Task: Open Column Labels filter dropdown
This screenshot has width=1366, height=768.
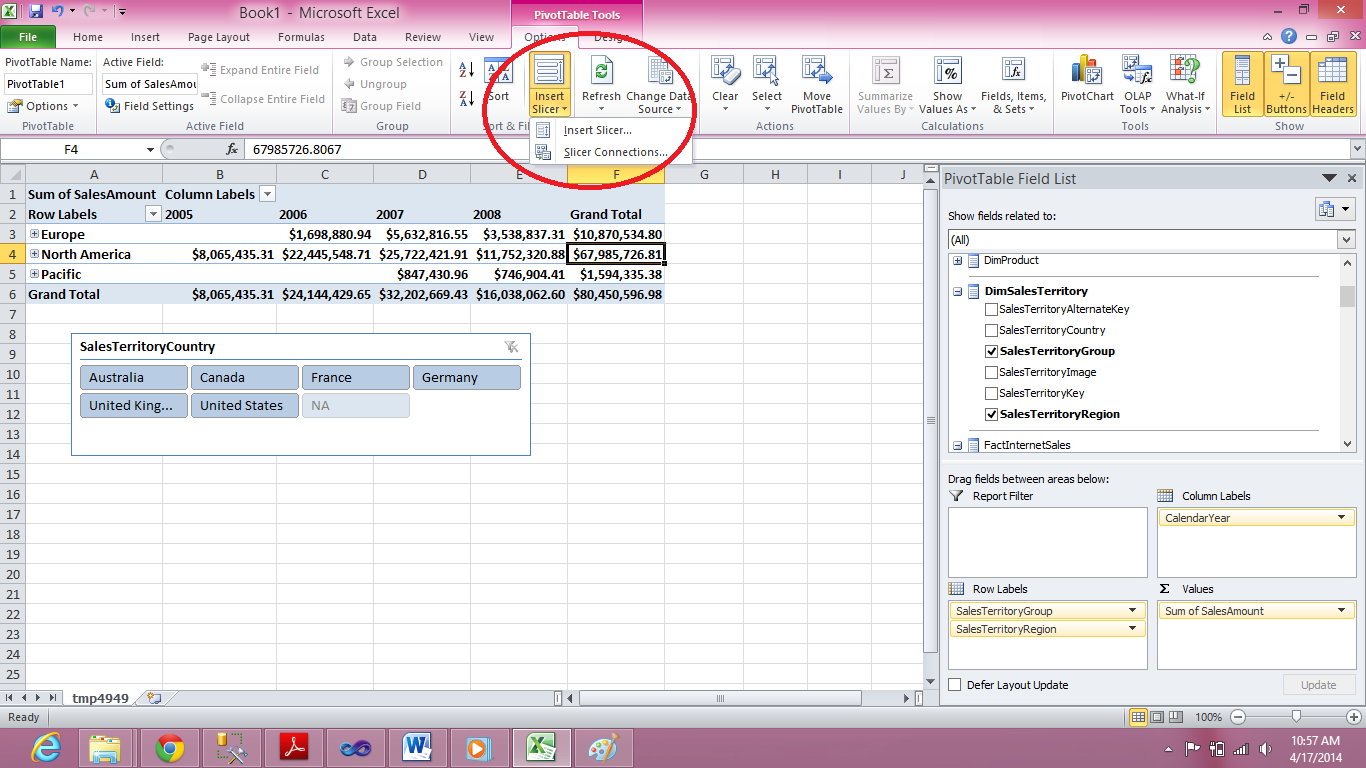Action: [267, 194]
